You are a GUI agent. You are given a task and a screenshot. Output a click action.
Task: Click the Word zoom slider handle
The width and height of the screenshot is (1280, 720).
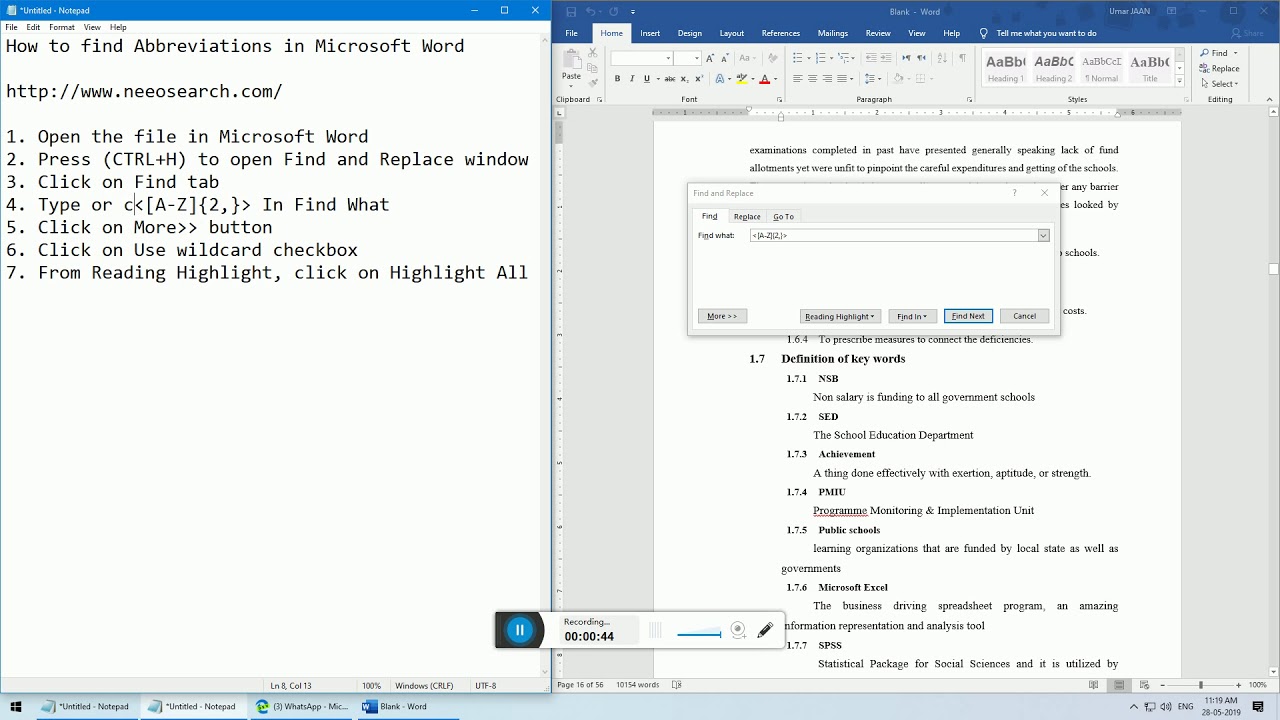pos(1200,685)
